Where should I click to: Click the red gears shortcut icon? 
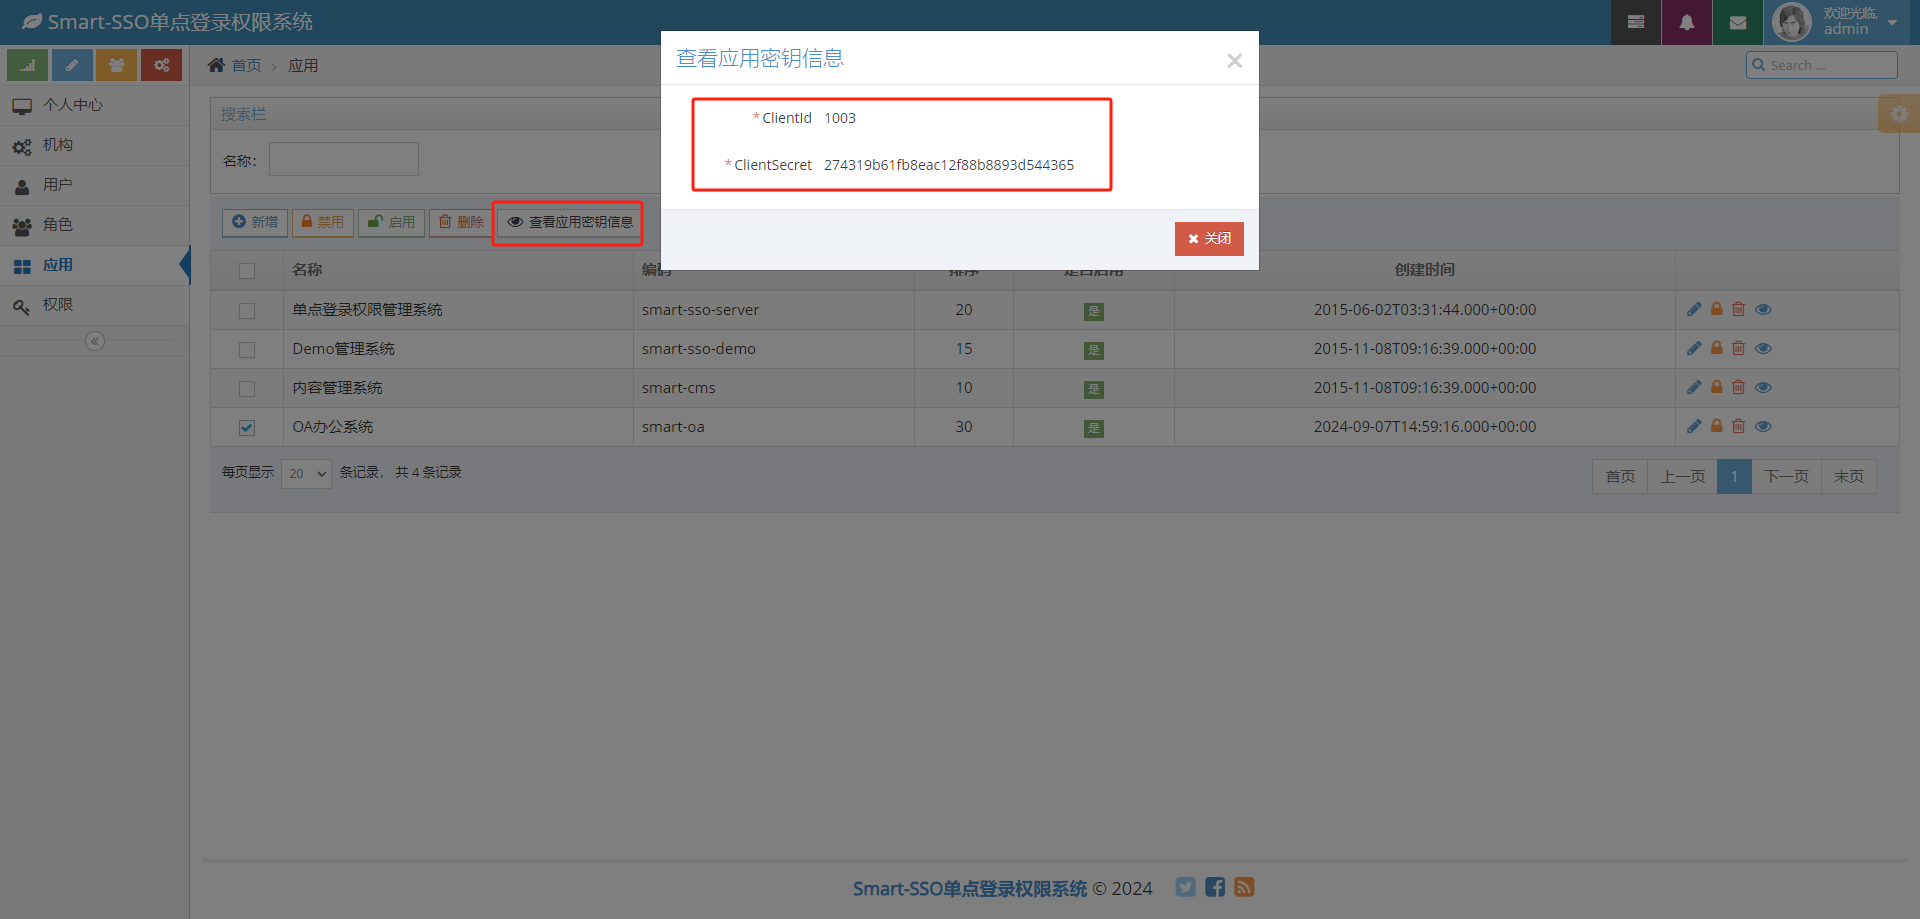pyautogui.click(x=161, y=65)
